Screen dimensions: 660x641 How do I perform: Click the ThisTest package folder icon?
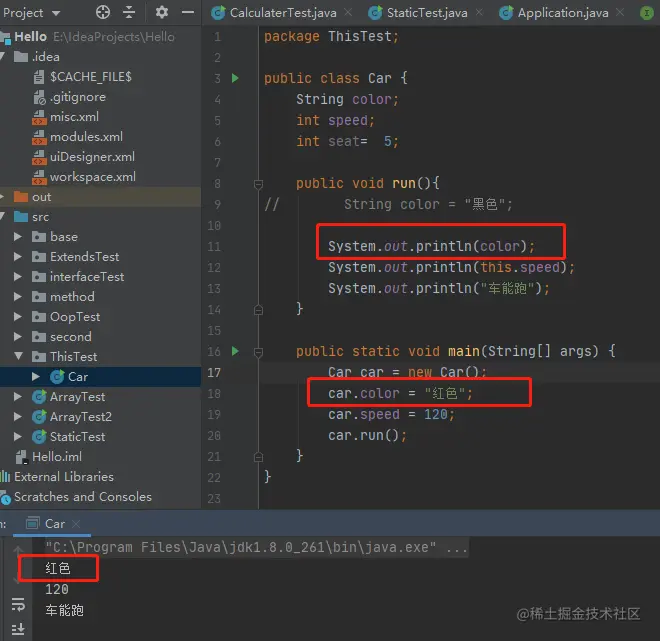click(39, 357)
